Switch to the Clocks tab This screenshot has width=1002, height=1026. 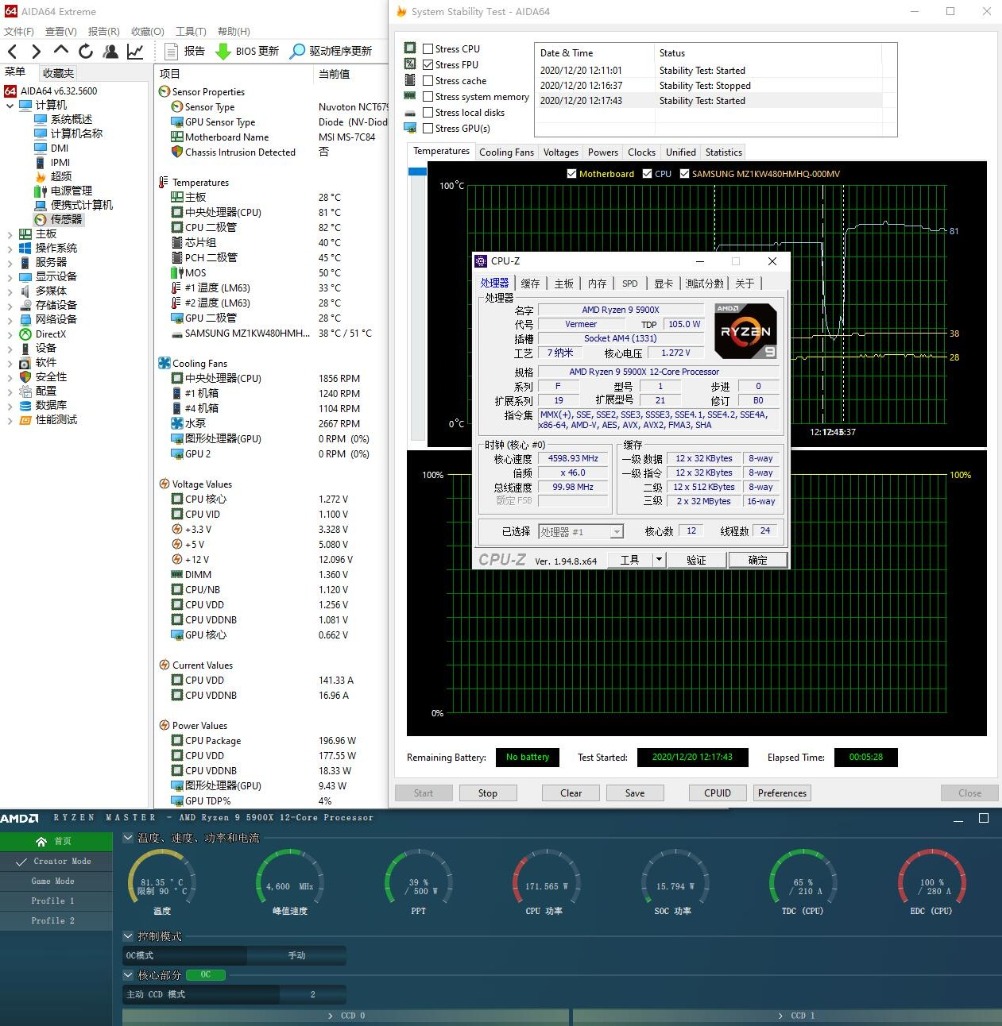click(x=641, y=152)
